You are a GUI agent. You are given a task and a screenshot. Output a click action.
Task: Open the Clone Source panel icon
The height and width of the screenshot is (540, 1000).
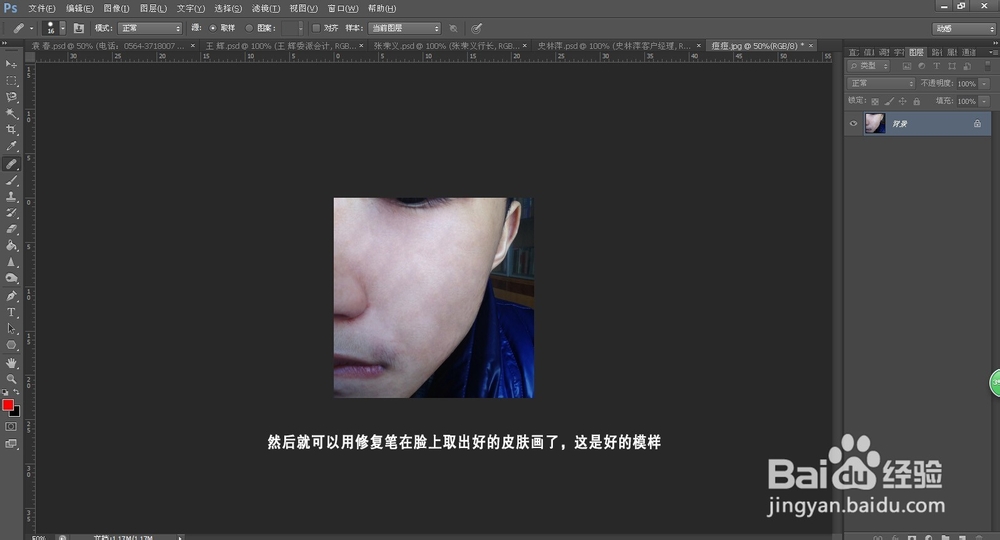78,28
